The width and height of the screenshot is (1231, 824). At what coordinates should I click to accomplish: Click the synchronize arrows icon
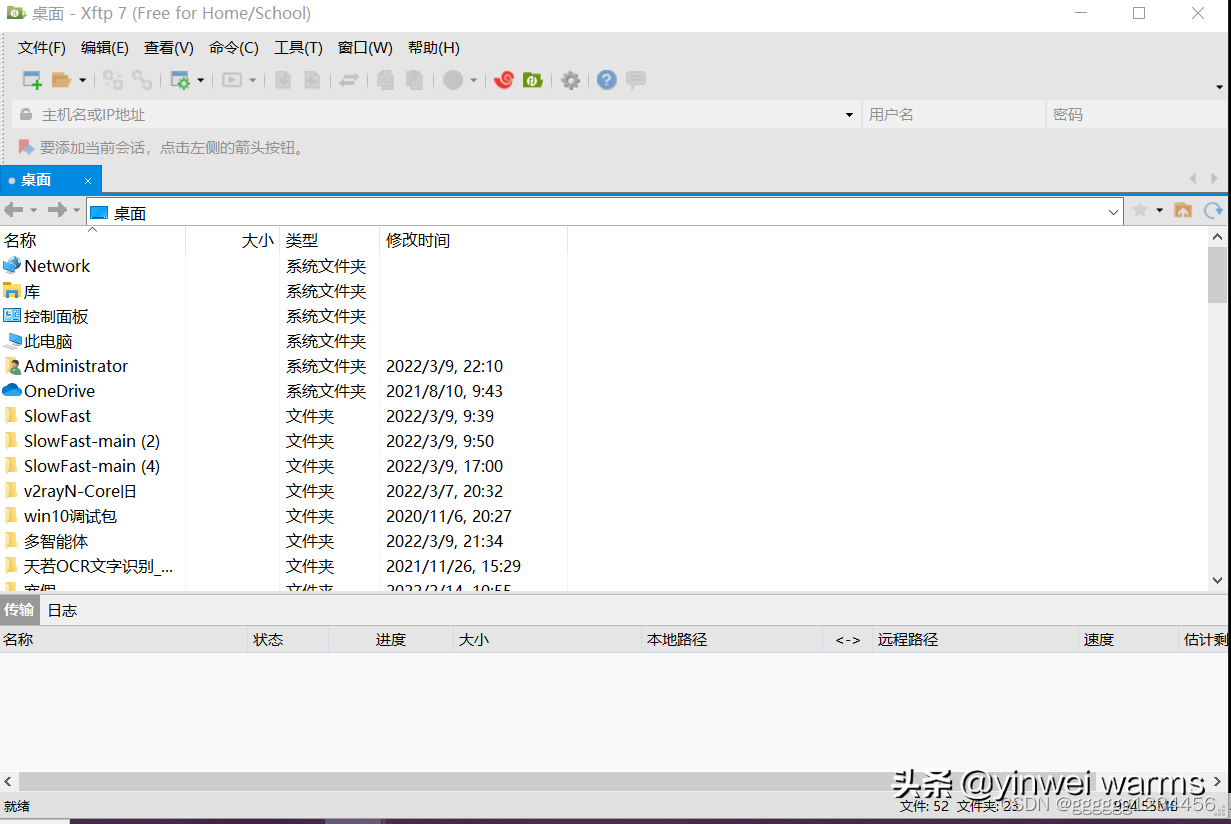[x=349, y=80]
